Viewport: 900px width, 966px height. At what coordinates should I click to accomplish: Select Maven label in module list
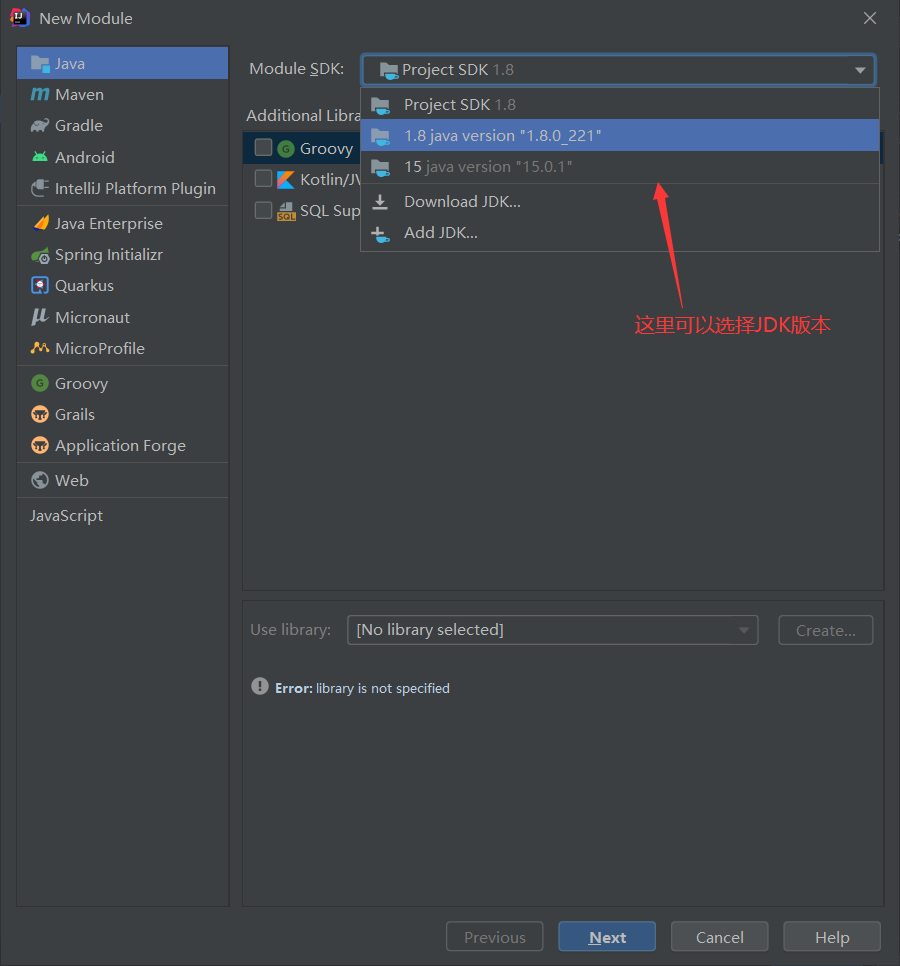79,94
